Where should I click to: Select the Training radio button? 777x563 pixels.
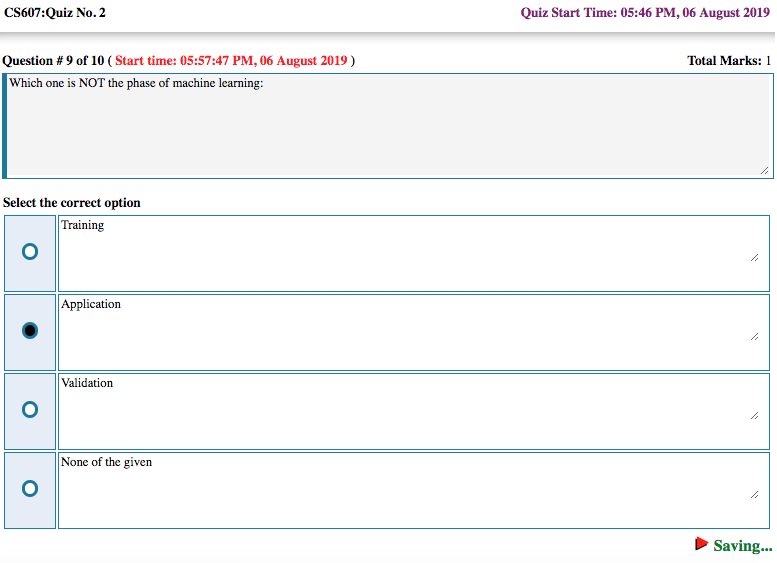(x=30, y=252)
